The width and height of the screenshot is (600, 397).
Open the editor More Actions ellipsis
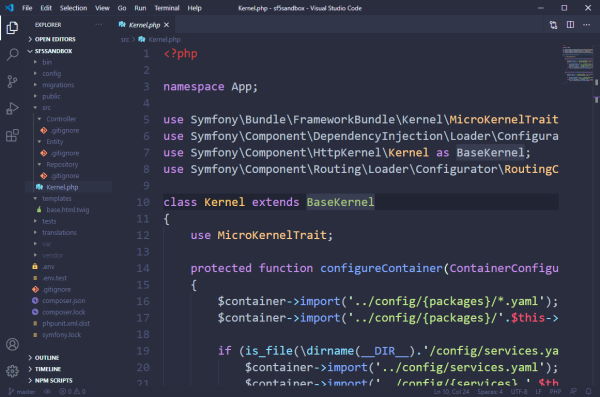coord(586,25)
